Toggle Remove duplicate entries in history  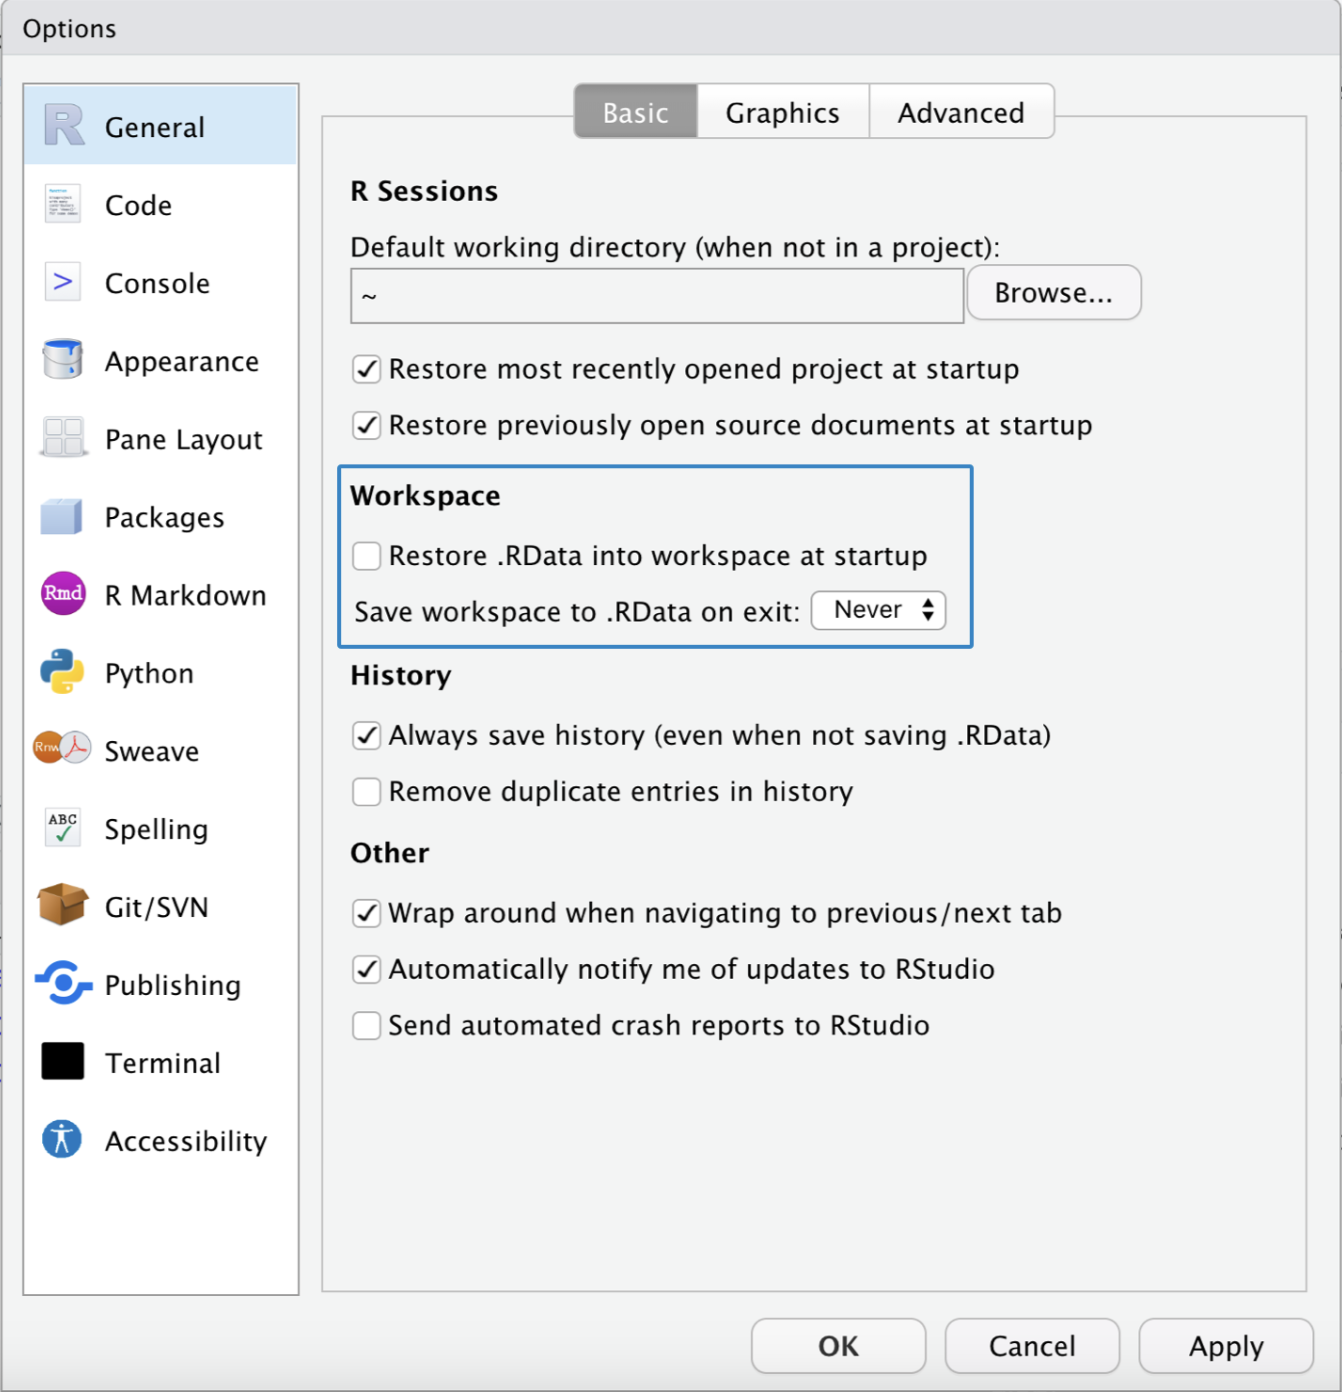click(x=367, y=792)
